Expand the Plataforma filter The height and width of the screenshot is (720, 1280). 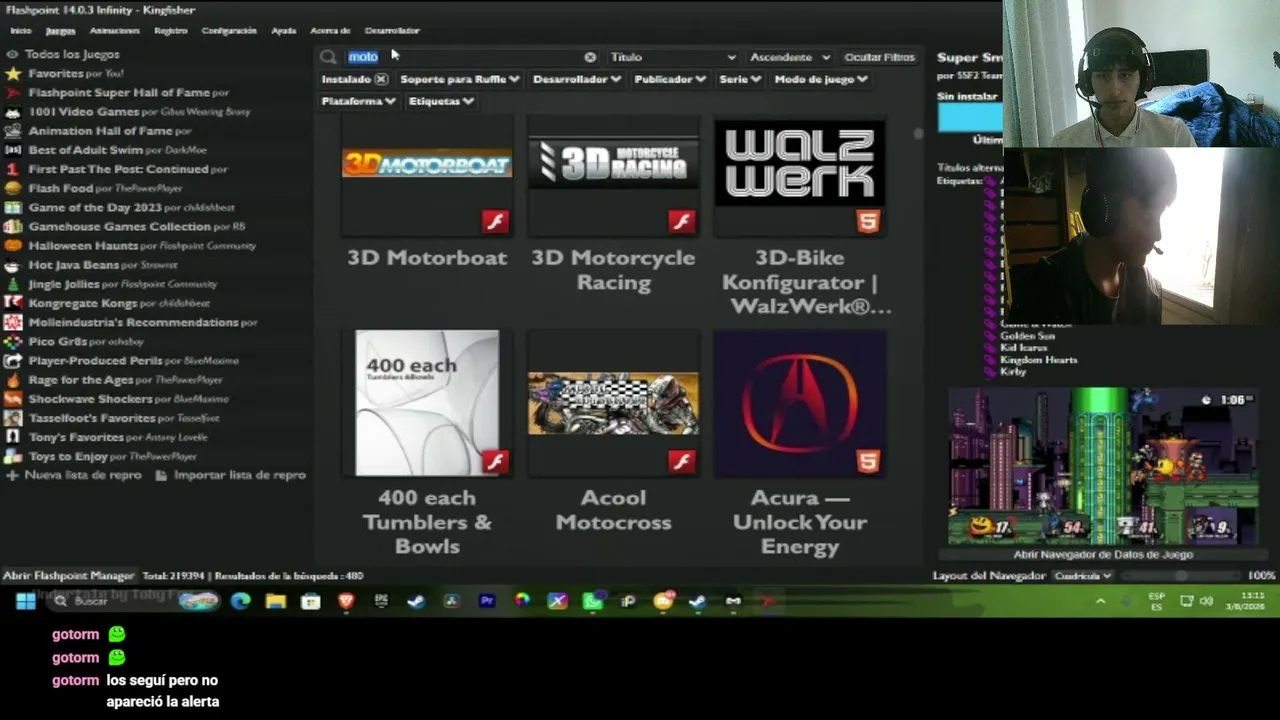click(358, 101)
